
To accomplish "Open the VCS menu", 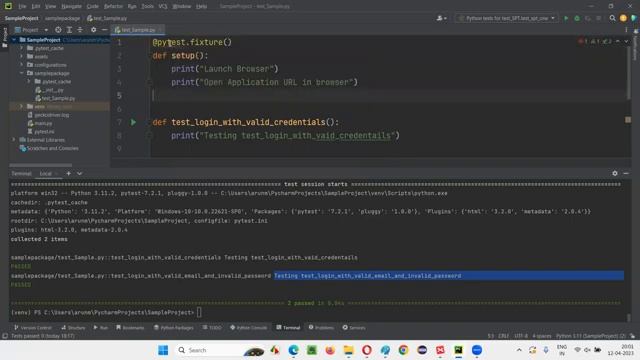I will tap(162, 6).
